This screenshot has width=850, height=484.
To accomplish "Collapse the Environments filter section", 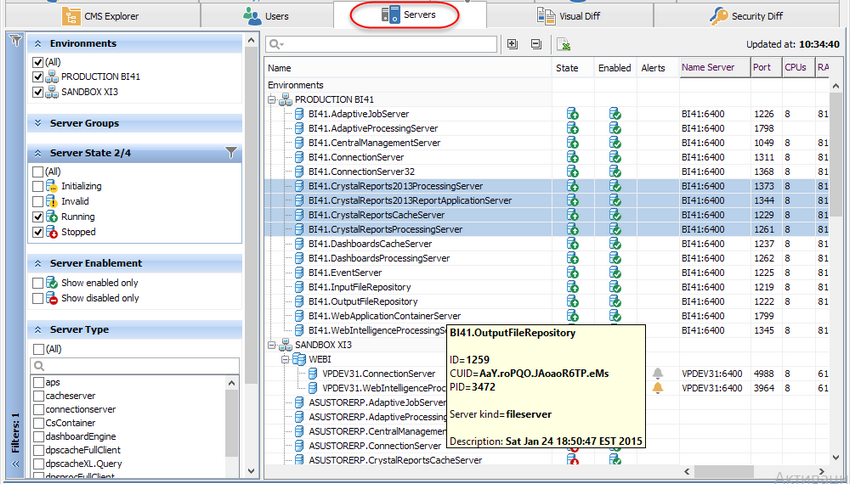I will (x=38, y=44).
